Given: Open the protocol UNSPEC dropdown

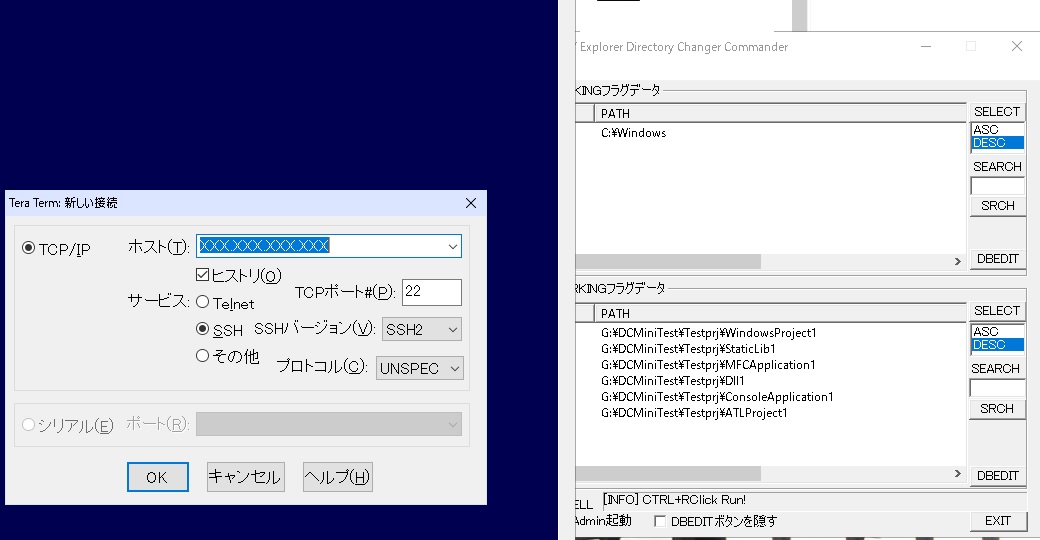Looking at the screenshot, I should pyautogui.click(x=455, y=368).
